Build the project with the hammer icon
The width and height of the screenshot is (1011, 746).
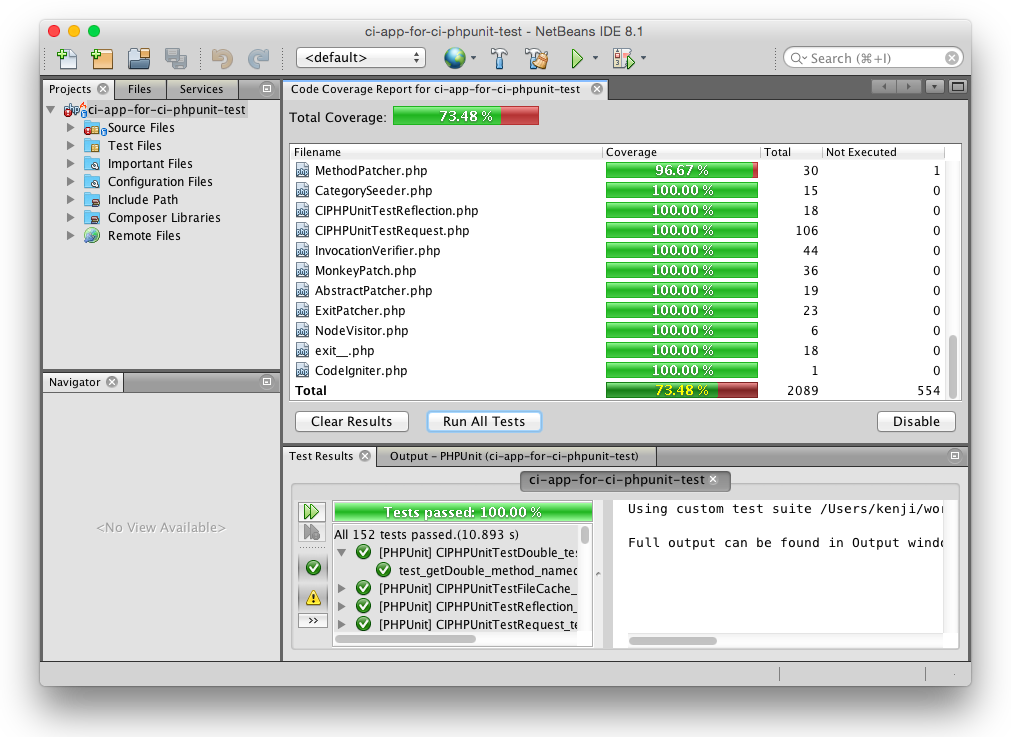[498, 58]
